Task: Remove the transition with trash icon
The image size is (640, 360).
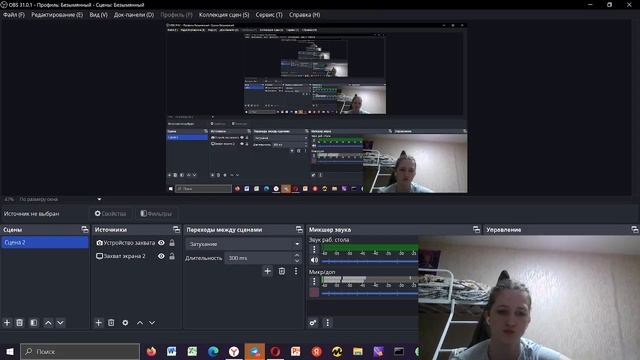Action: pos(282,271)
